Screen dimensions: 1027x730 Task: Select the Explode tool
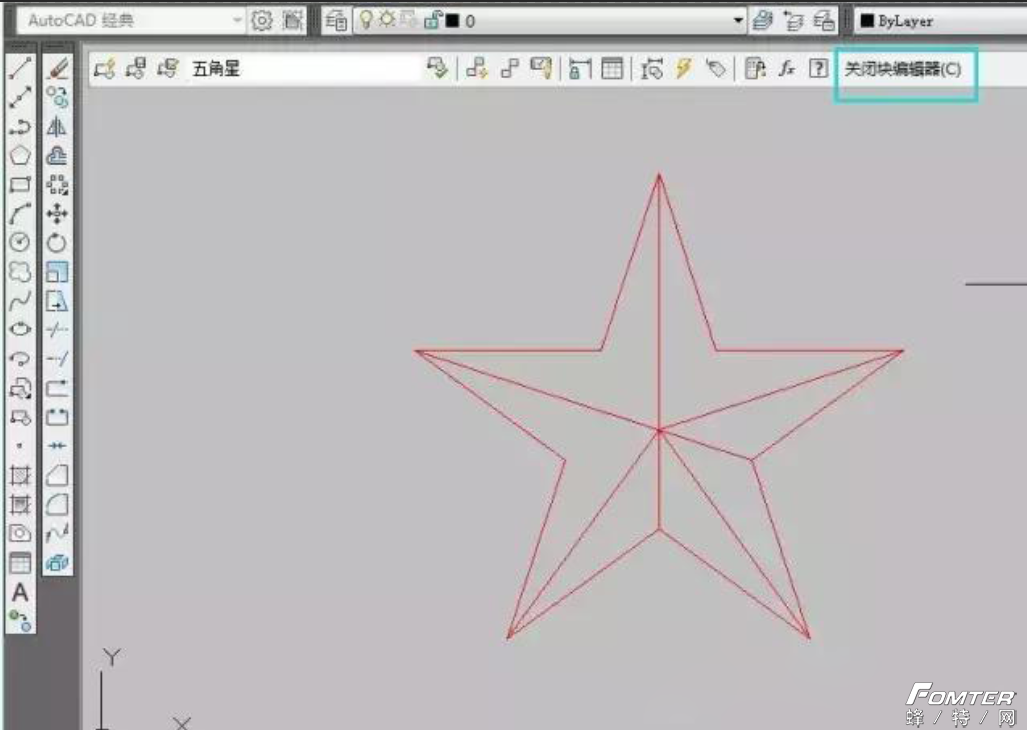point(57,562)
